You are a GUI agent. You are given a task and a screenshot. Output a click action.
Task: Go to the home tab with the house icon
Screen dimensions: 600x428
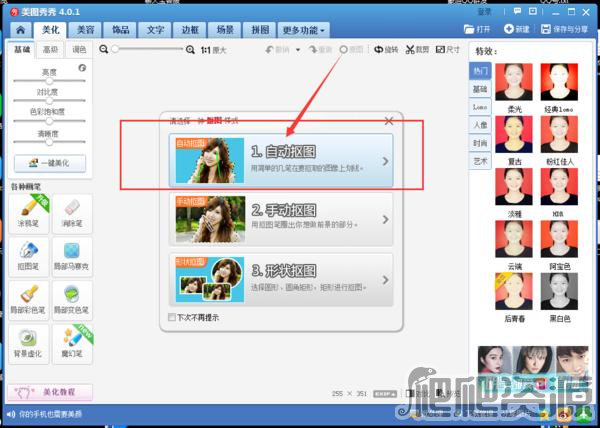pyautogui.click(x=21, y=30)
